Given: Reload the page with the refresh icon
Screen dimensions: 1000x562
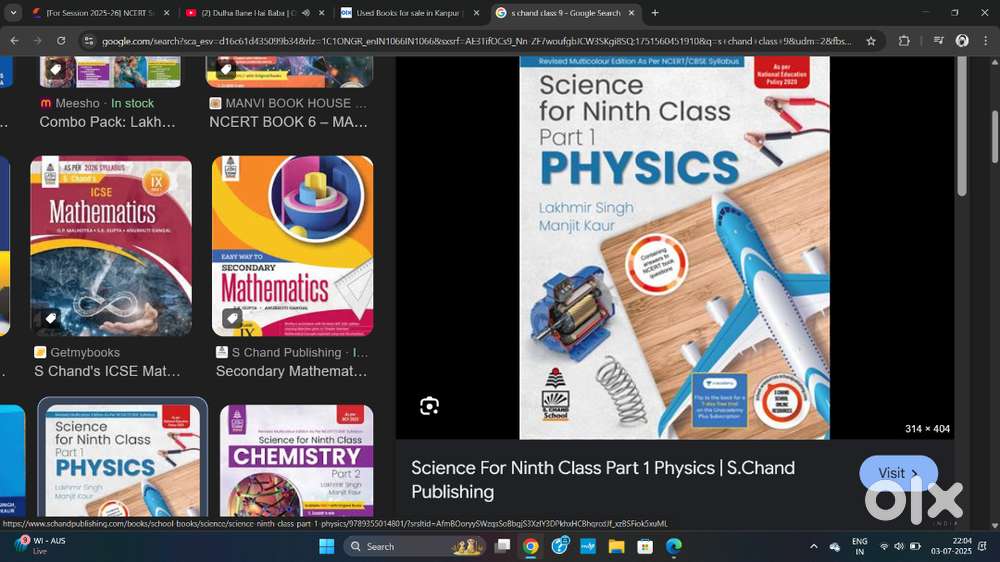Looking at the screenshot, I should pyautogui.click(x=61, y=41).
